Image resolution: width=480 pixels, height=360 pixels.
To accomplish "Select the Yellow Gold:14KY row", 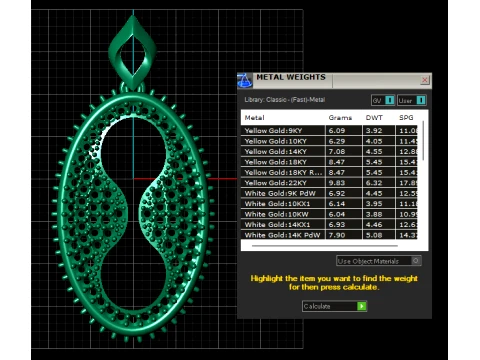I will (x=329, y=151).
